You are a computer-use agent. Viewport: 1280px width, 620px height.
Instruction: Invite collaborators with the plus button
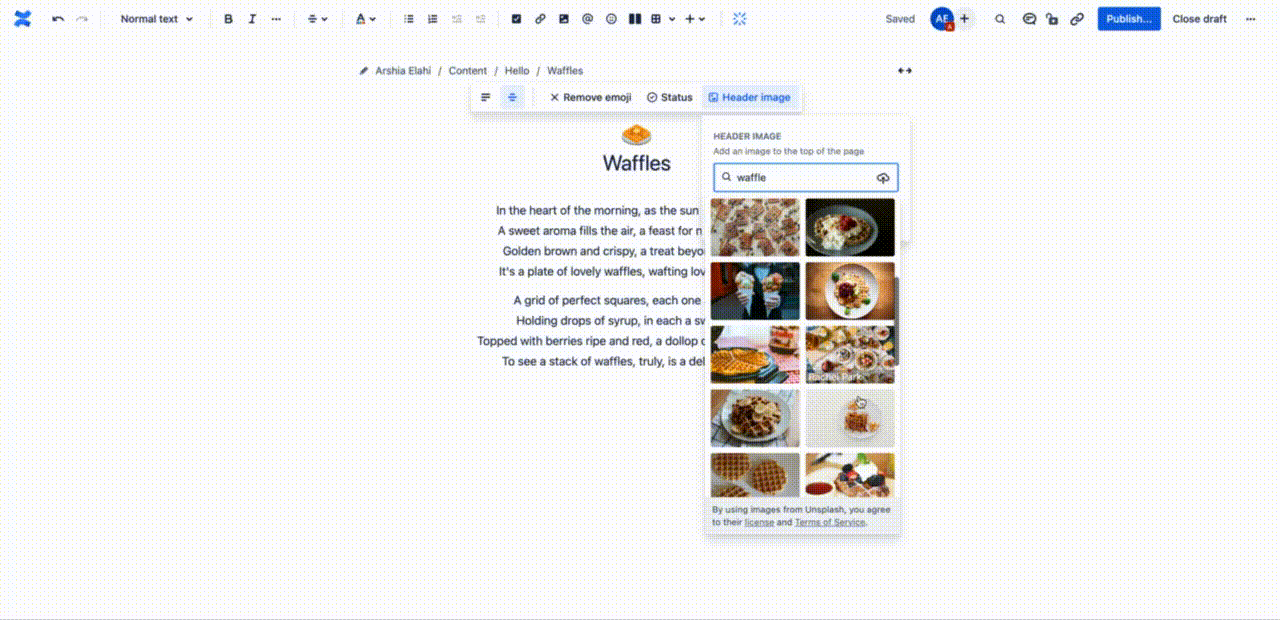[x=964, y=19]
